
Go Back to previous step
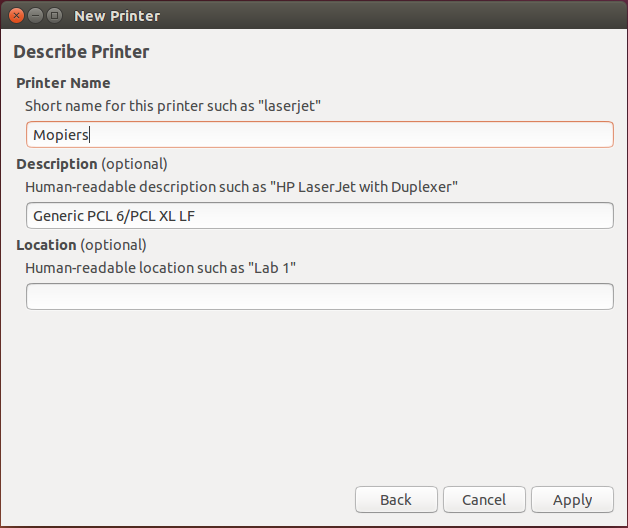point(396,500)
